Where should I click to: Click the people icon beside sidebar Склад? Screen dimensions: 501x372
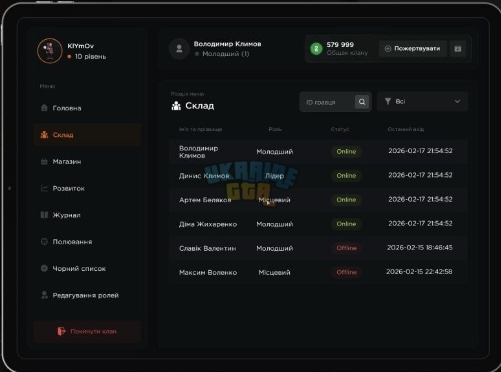[x=44, y=135]
